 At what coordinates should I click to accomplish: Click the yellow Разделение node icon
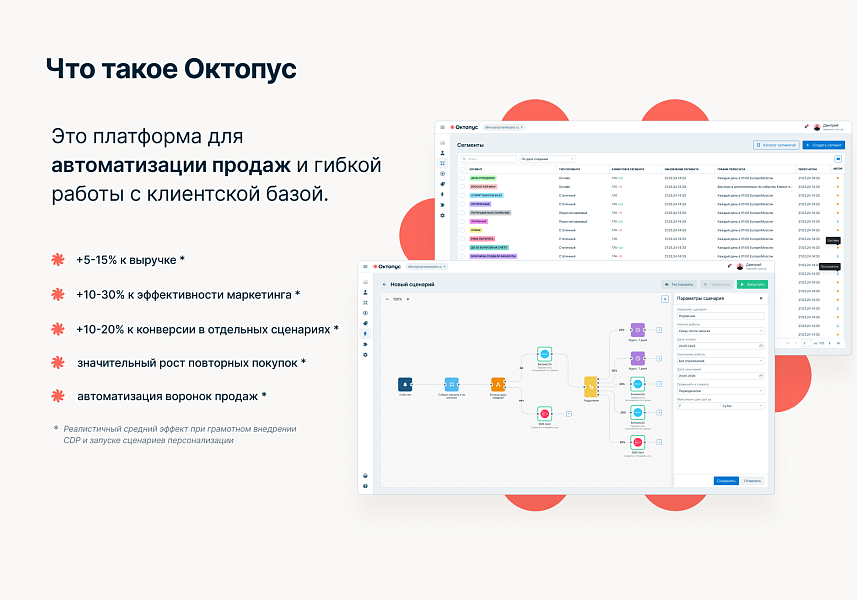pyautogui.click(x=591, y=383)
